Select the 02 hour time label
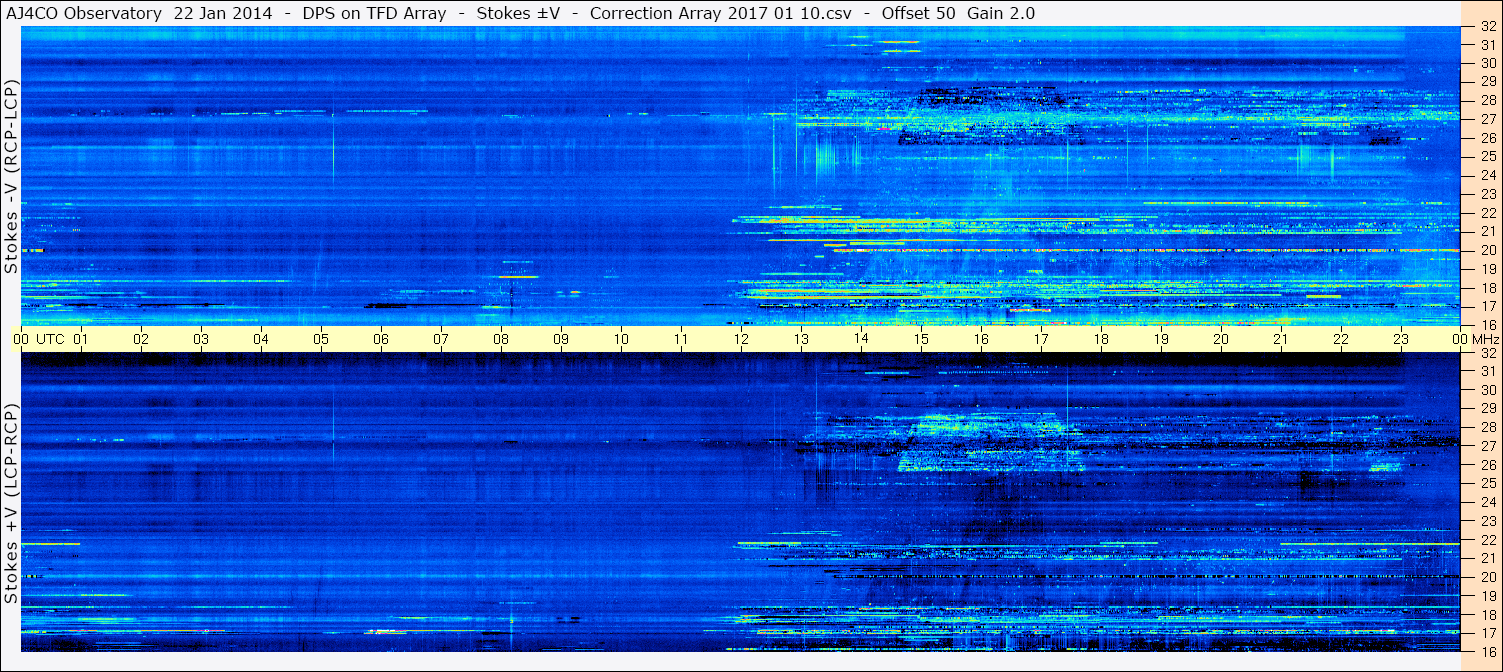This screenshot has width=1503, height=672. click(141, 339)
